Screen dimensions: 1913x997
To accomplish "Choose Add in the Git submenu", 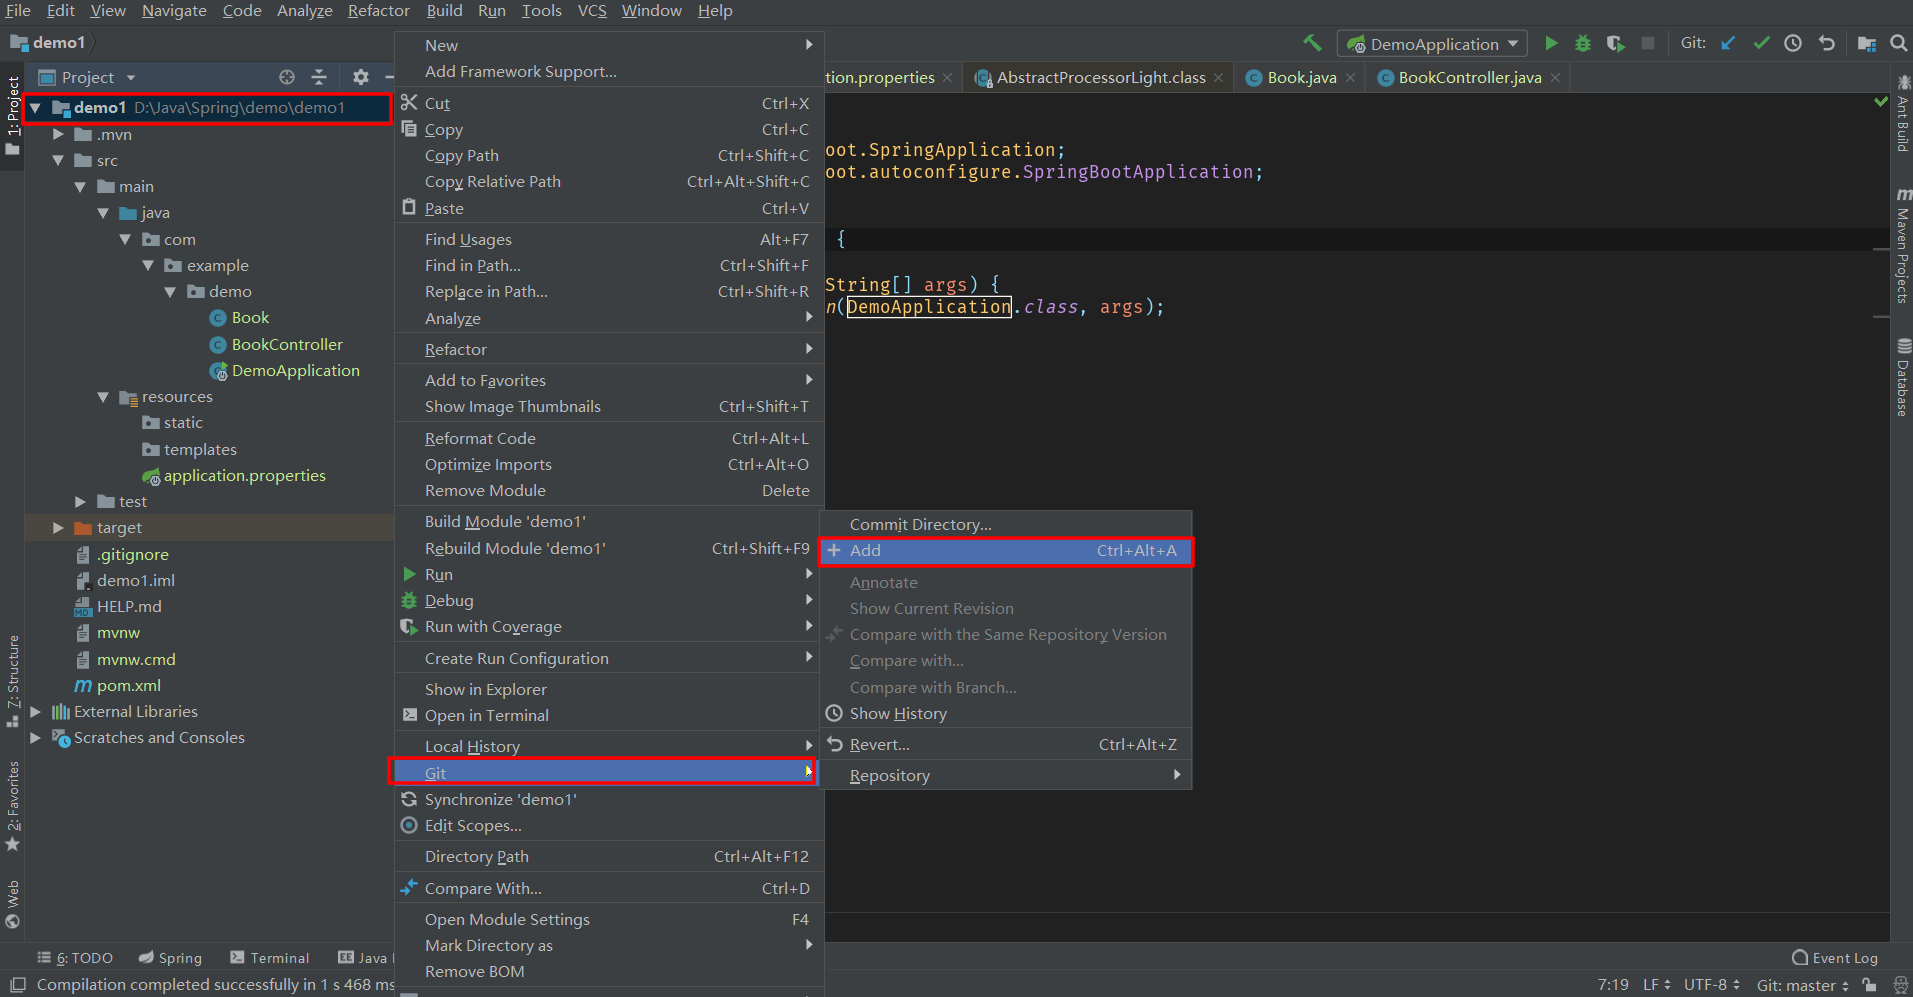I will pyautogui.click(x=1006, y=551).
